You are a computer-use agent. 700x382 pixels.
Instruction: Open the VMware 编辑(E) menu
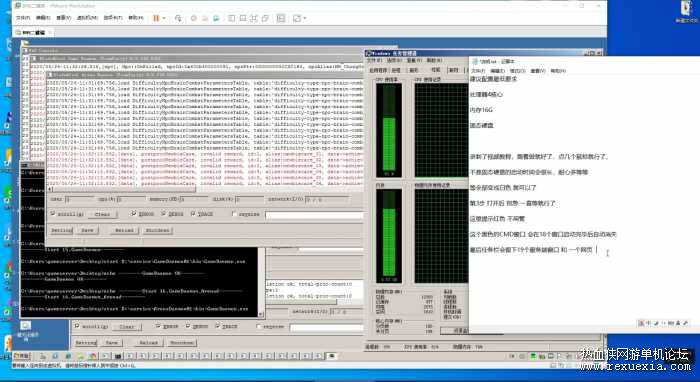point(43,18)
